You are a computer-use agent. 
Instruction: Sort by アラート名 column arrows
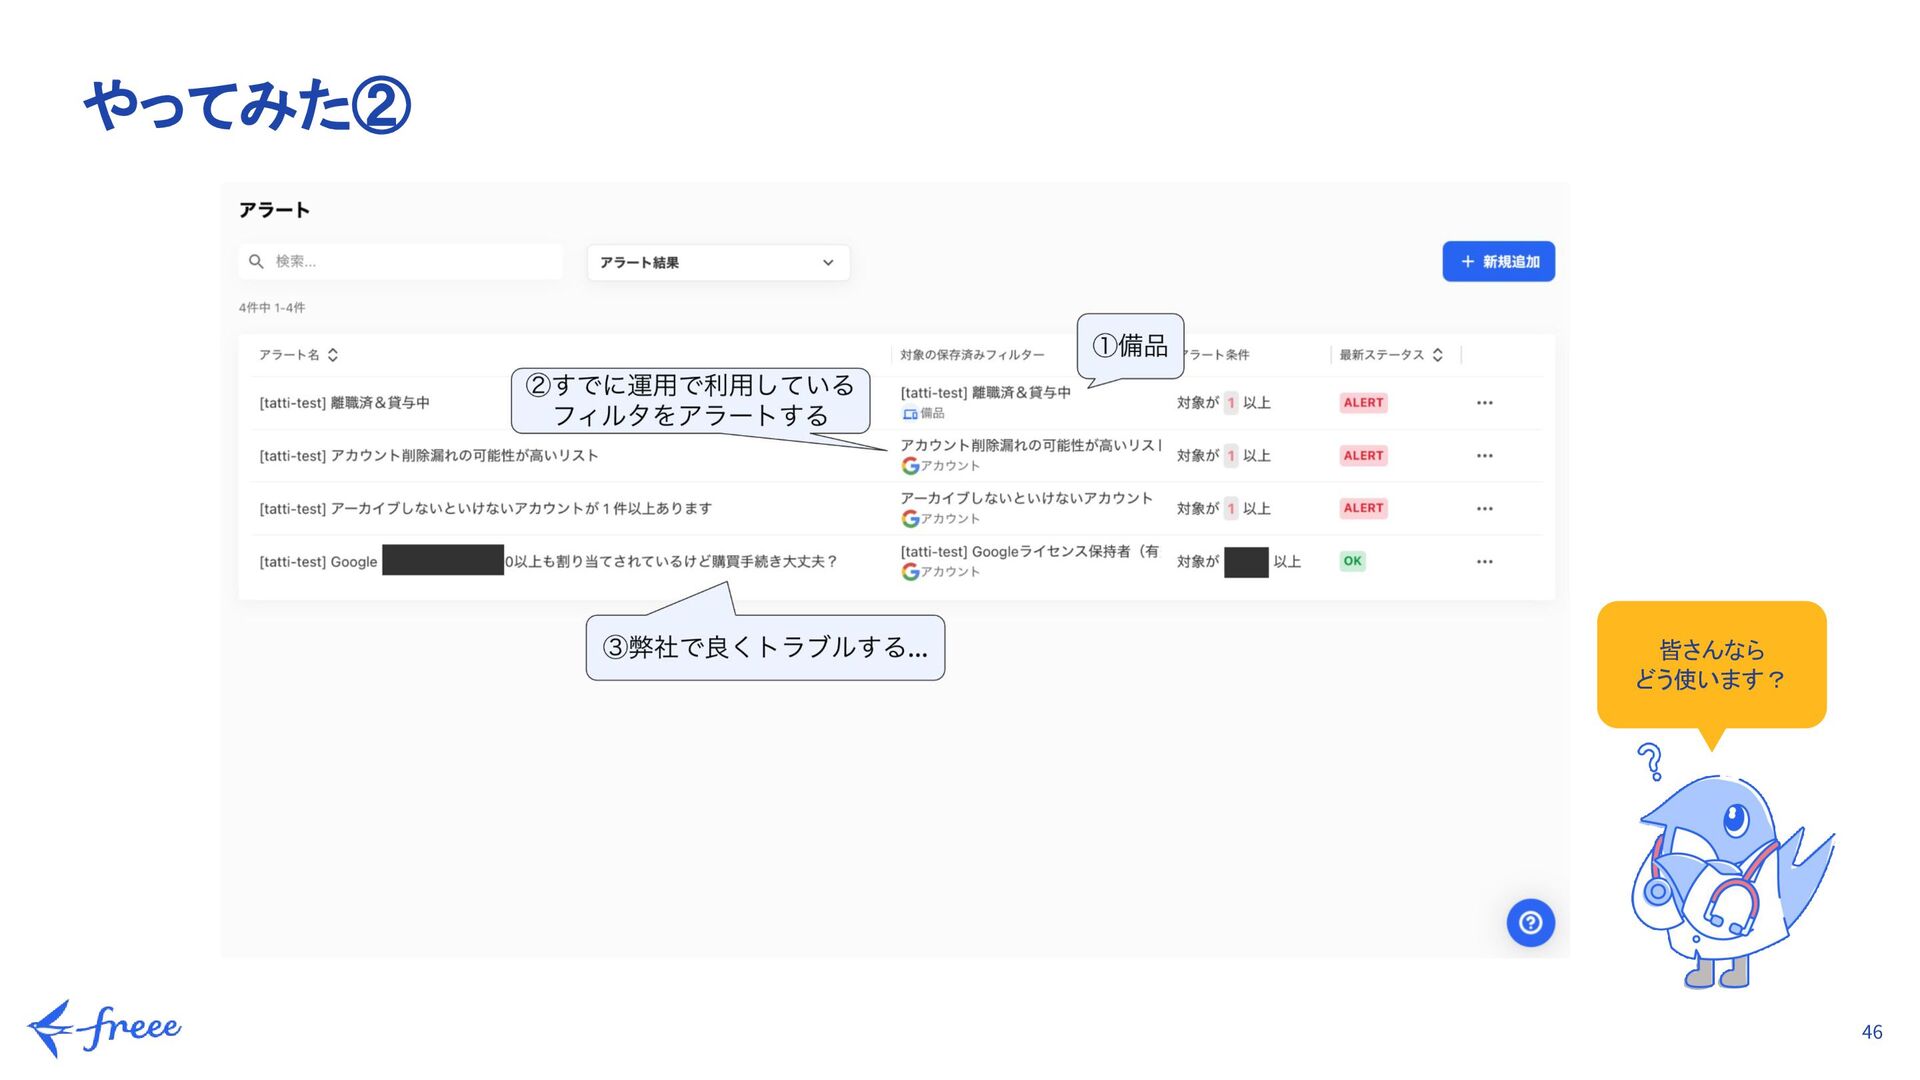click(x=333, y=355)
